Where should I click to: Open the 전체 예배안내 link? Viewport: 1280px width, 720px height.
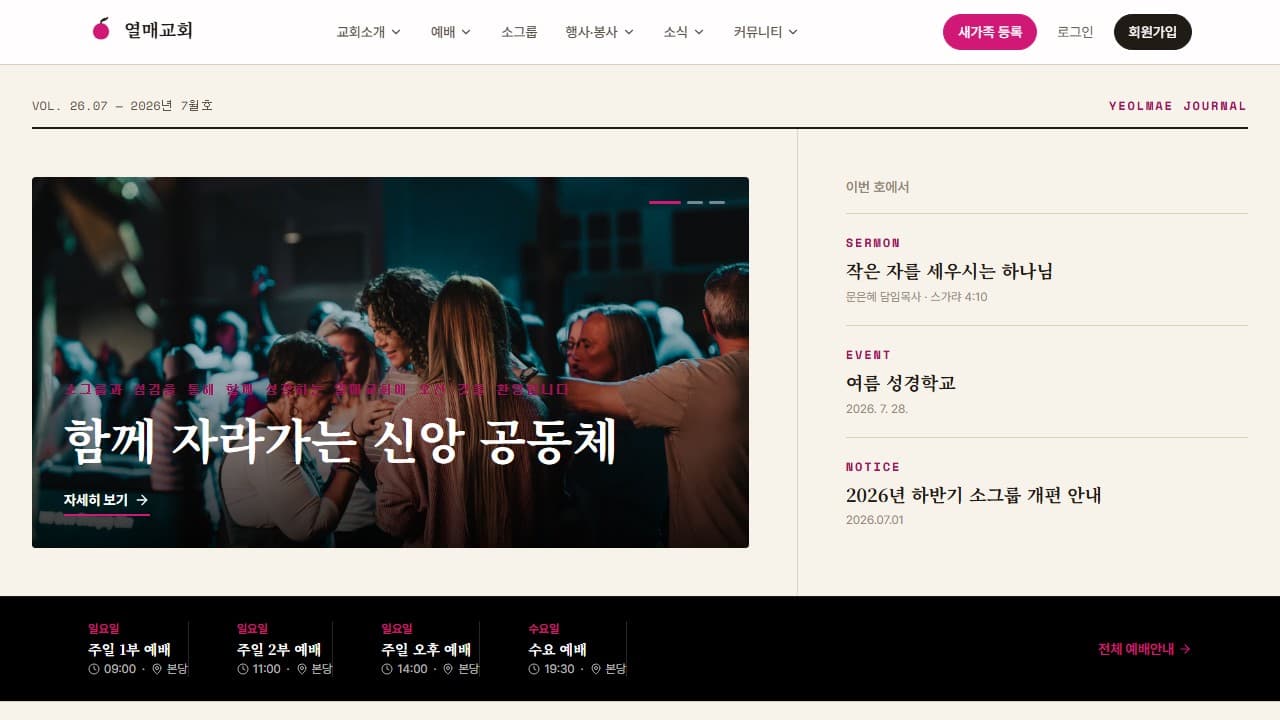pyautogui.click(x=1144, y=649)
